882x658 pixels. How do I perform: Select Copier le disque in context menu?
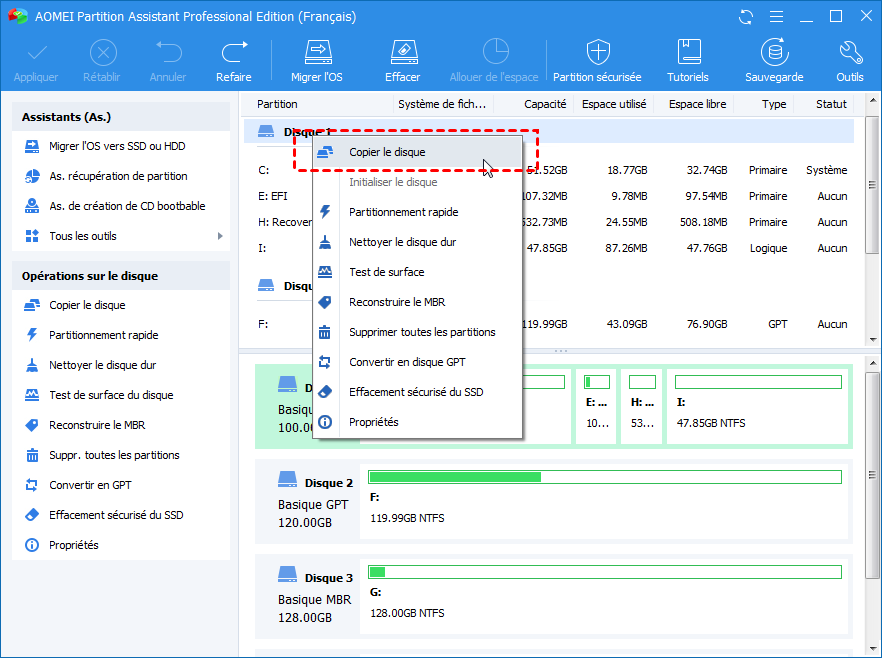[387, 152]
